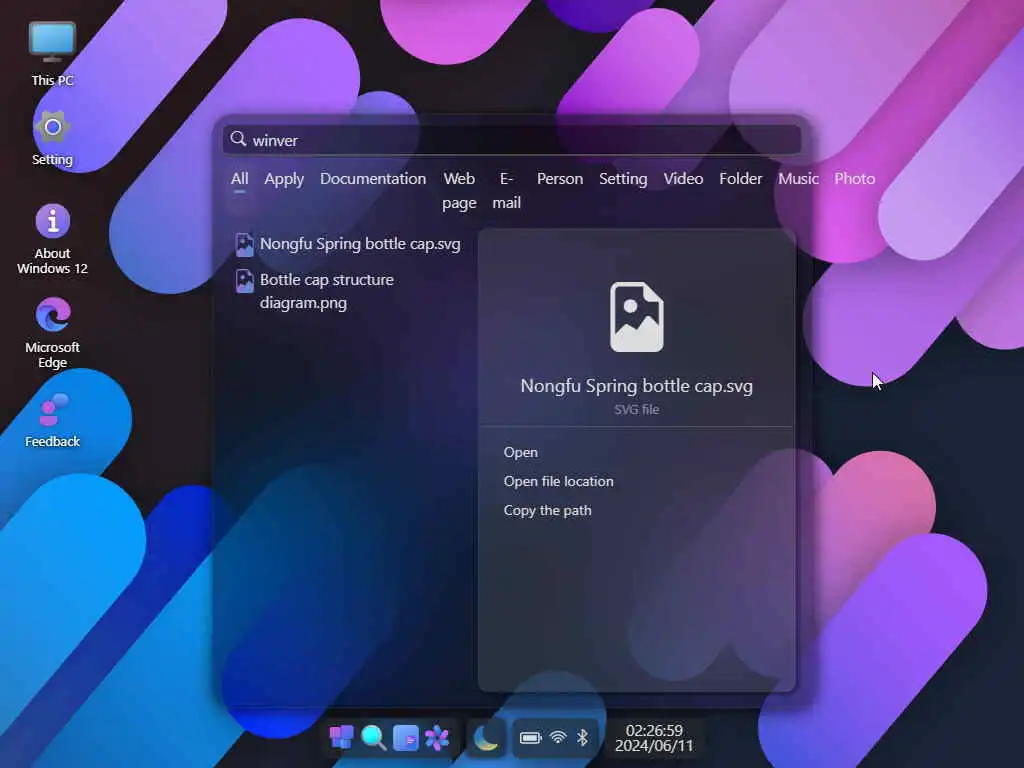Click the Wi-Fi taskbar icon
The height and width of the screenshot is (768, 1024).
coord(558,738)
